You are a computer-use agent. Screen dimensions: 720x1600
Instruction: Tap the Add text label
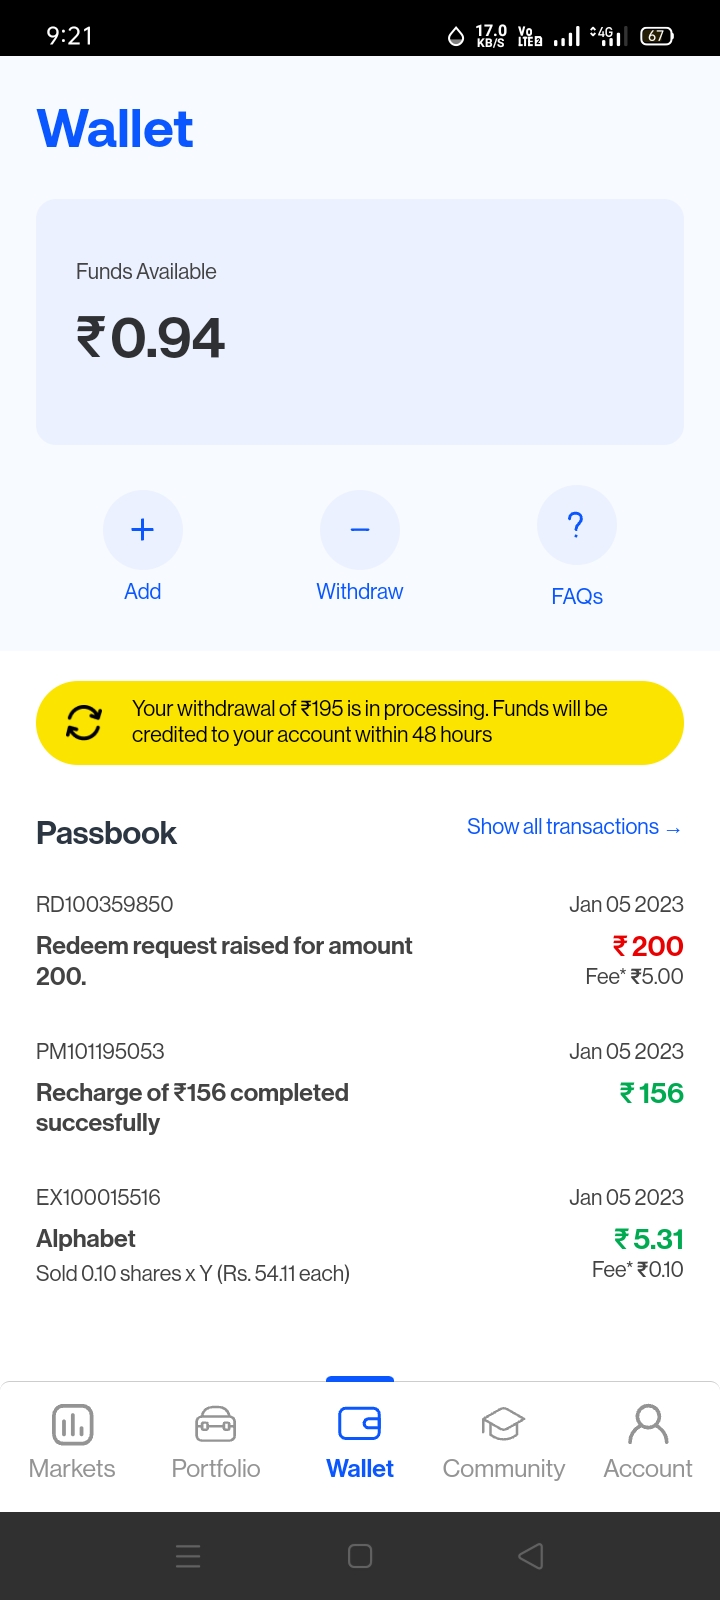coord(143,591)
